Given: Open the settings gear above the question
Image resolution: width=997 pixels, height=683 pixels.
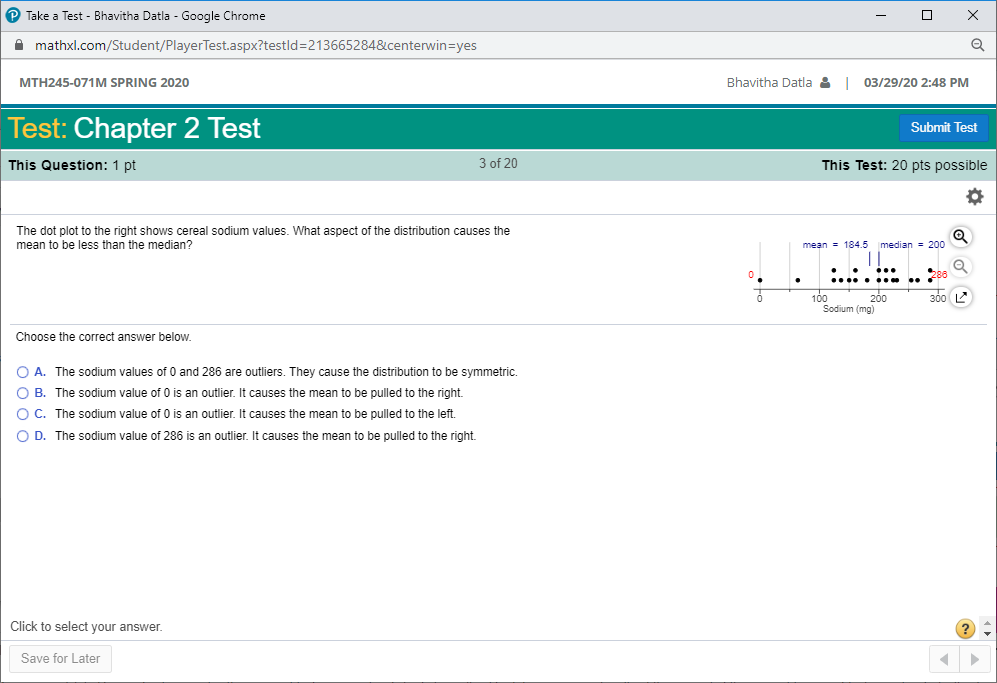Looking at the screenshot, I should tap(974, 196).
